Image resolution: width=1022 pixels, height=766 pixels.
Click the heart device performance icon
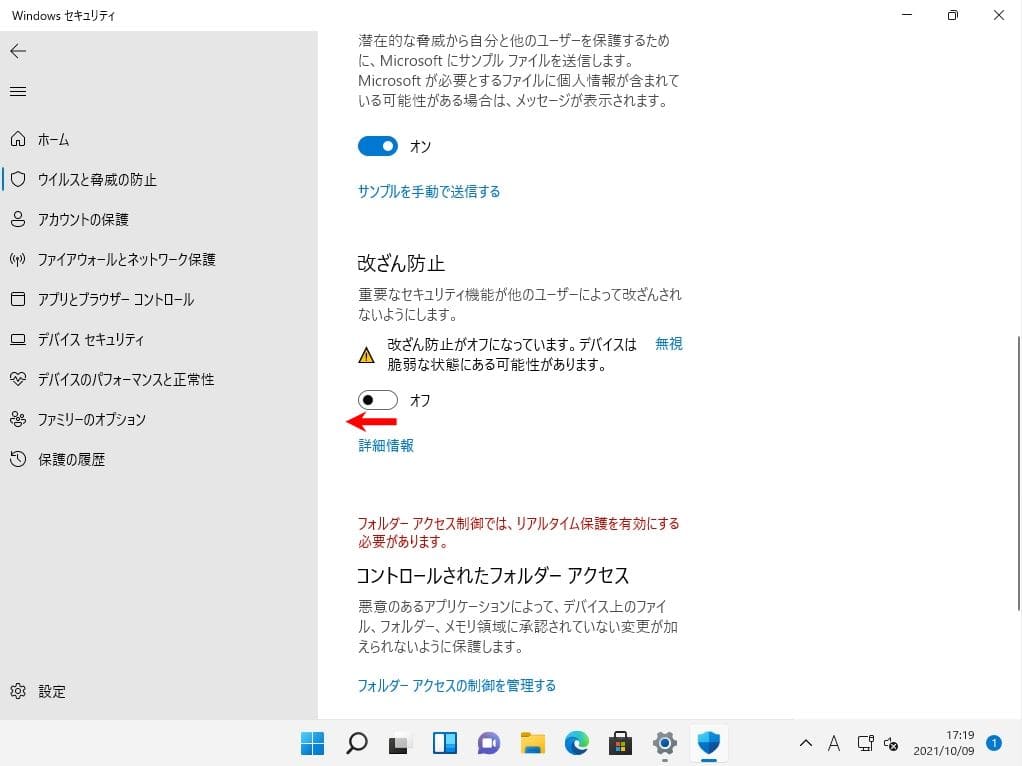18,379
